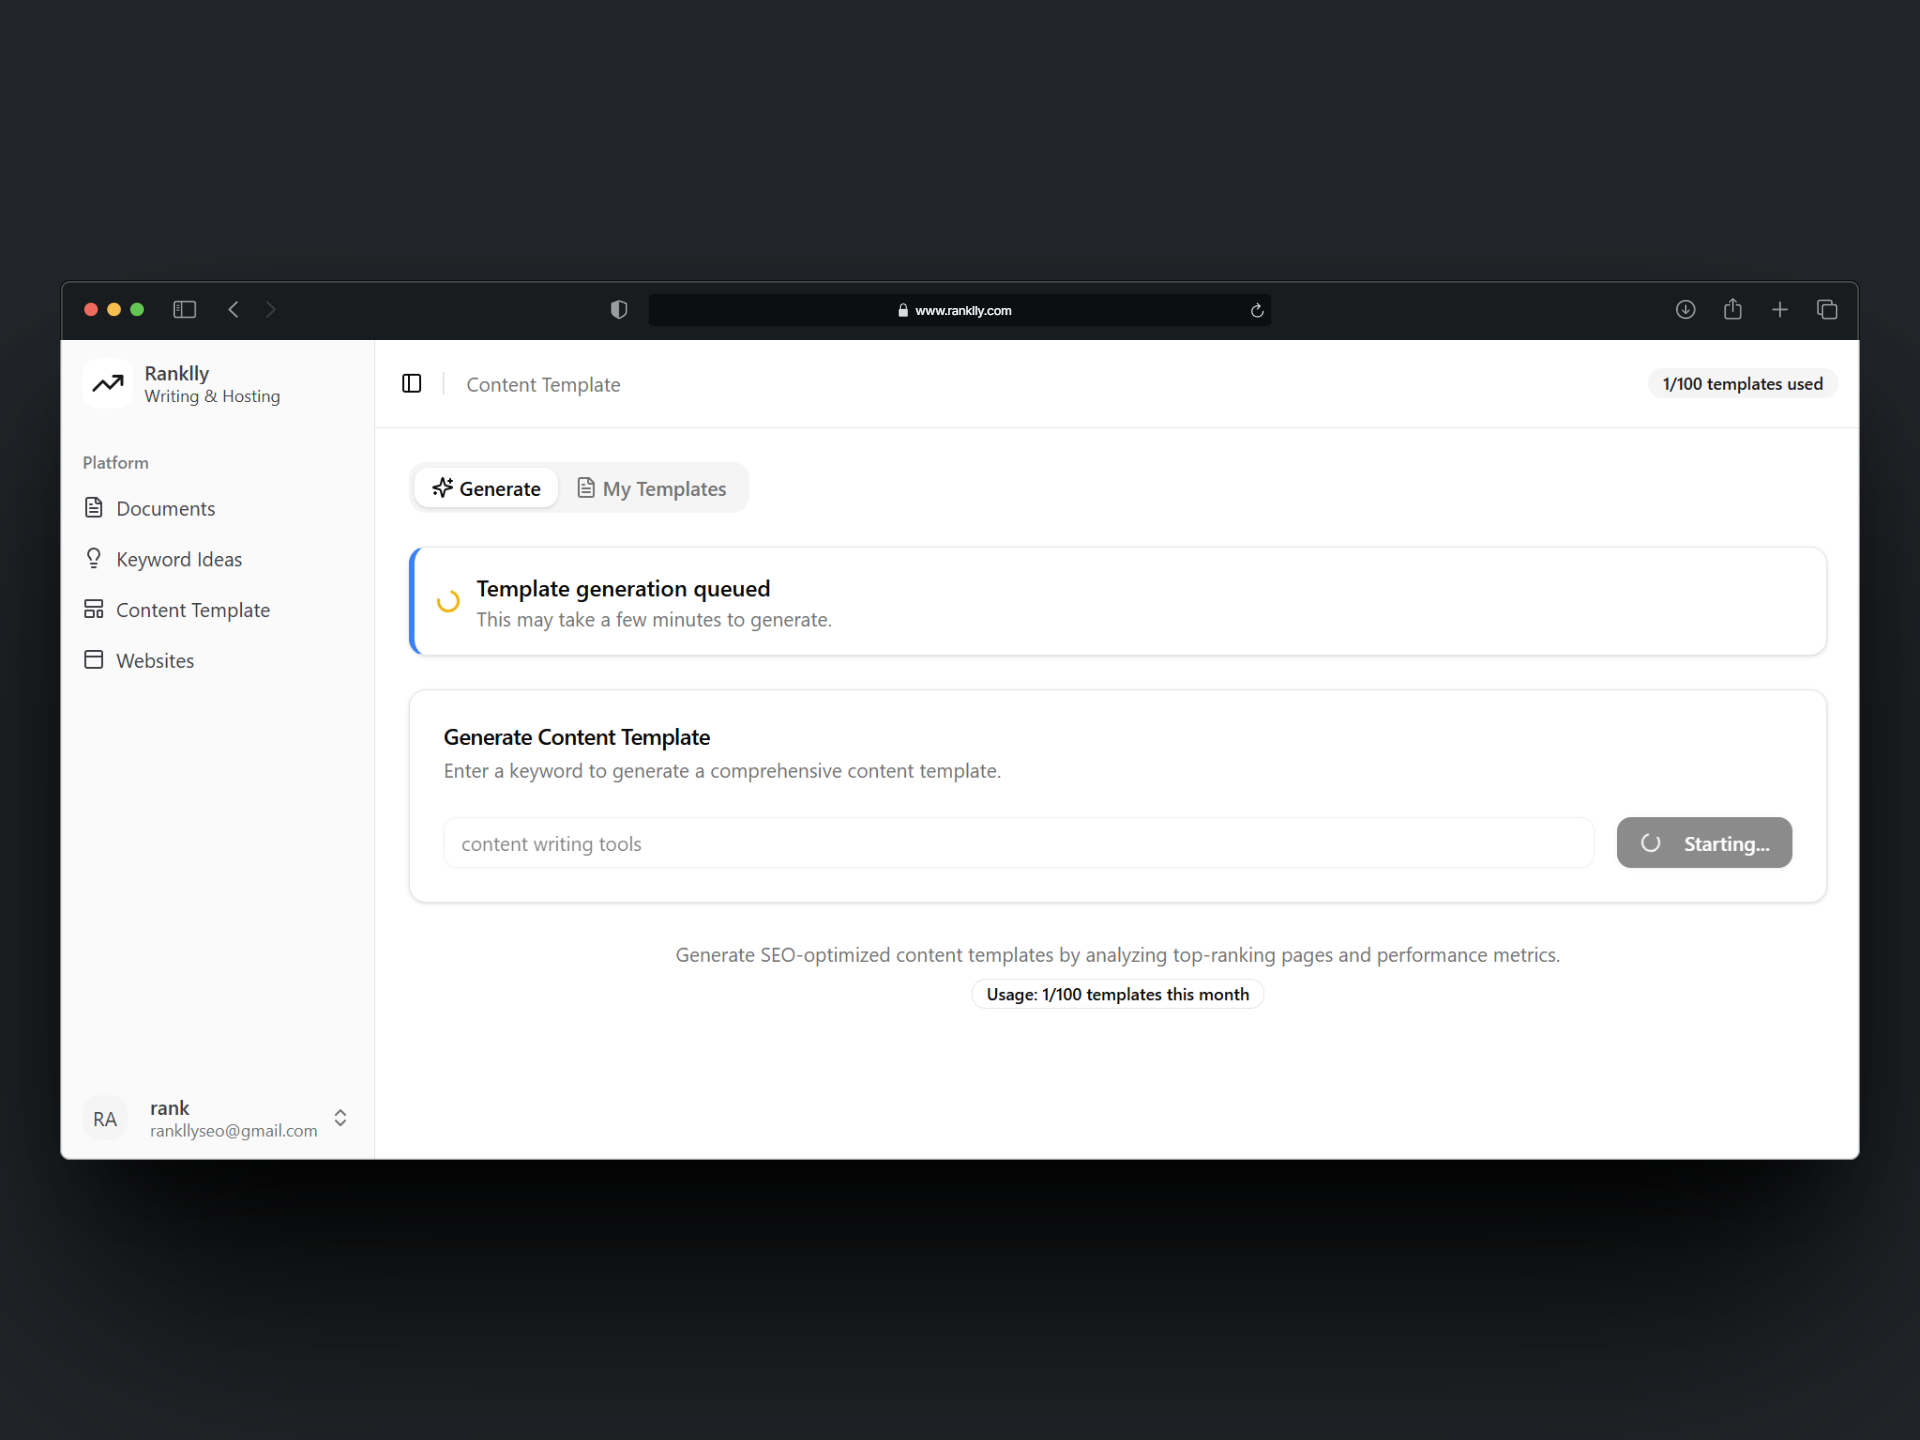This screenshot has height=1440, width=1920.
Task: Open Keyword Ideas with the lightbulb icon
Action: 178,559
